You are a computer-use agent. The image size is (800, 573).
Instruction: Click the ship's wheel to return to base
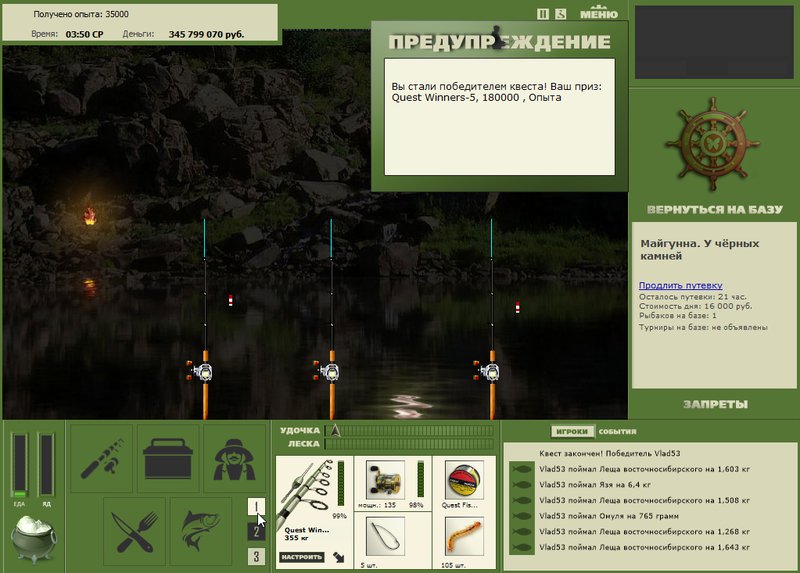click(713, 144)
